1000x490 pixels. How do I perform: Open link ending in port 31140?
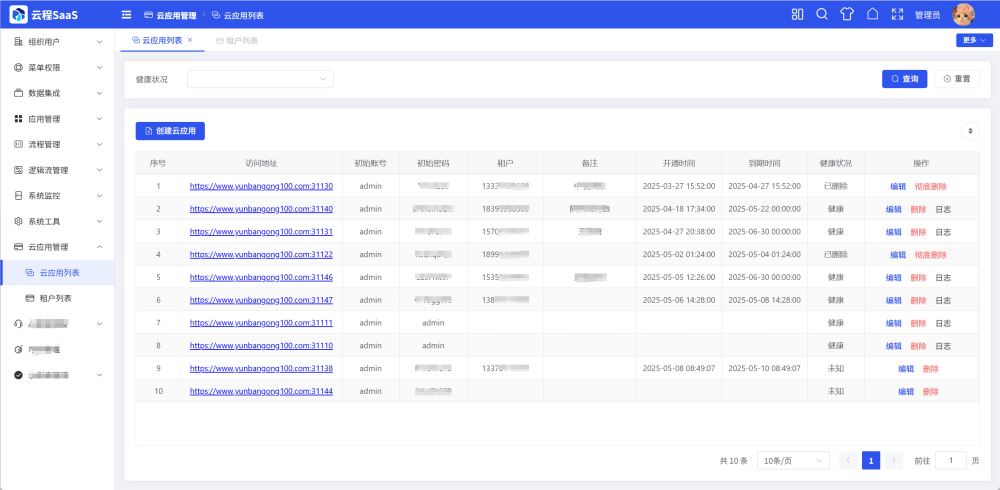(261, 209)
